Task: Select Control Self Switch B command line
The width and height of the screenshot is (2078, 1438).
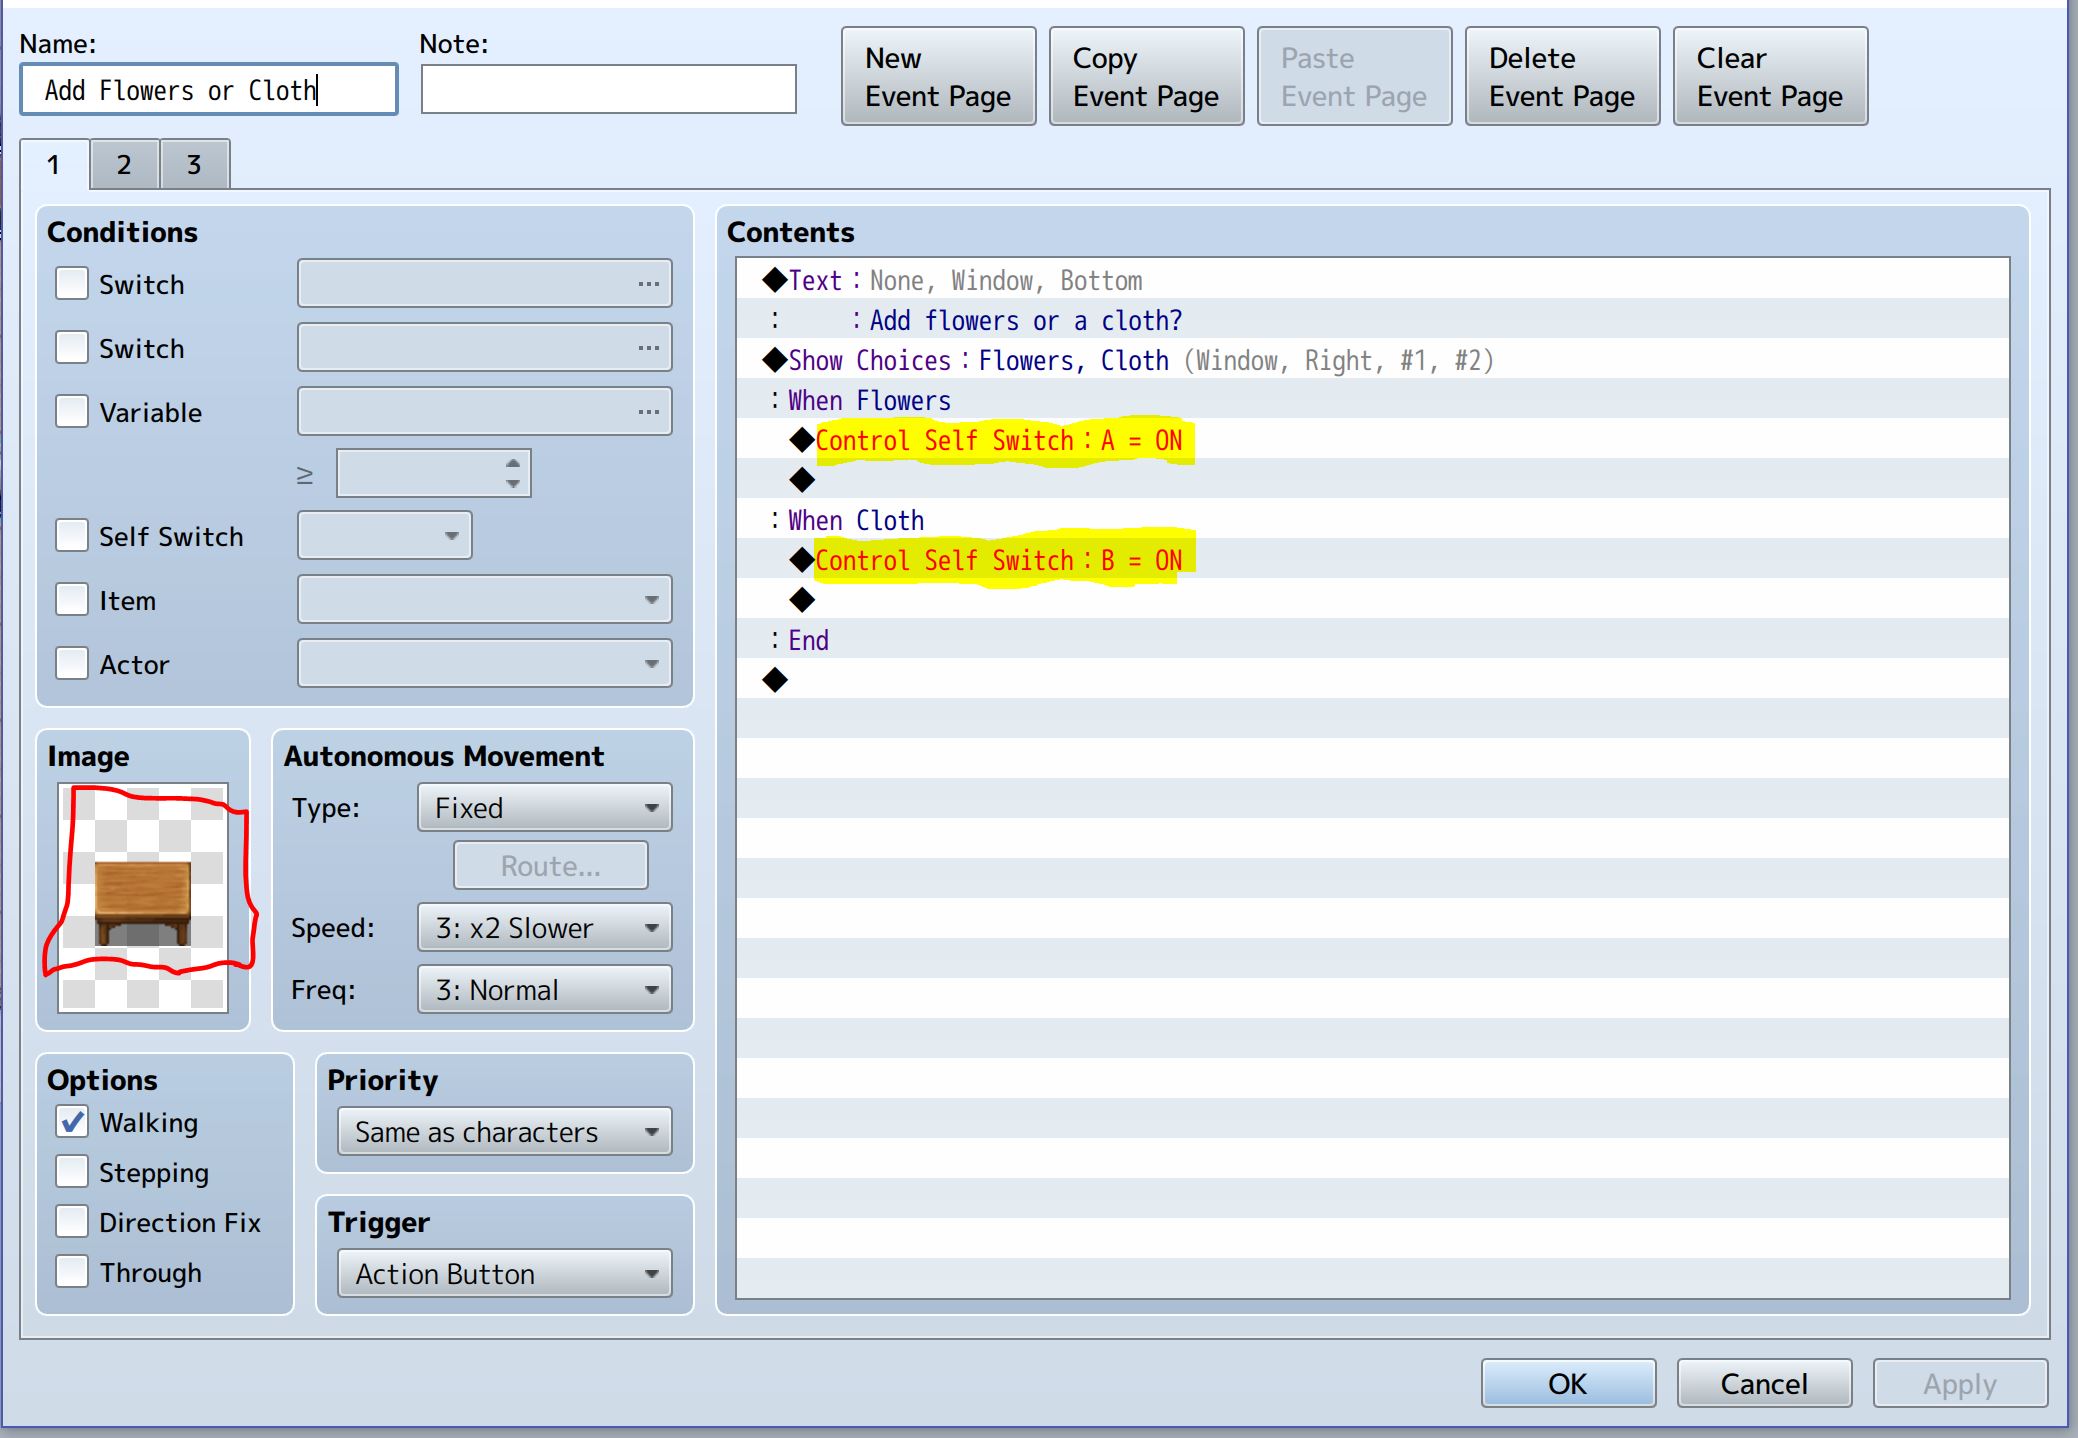Action: pos(998,561)
